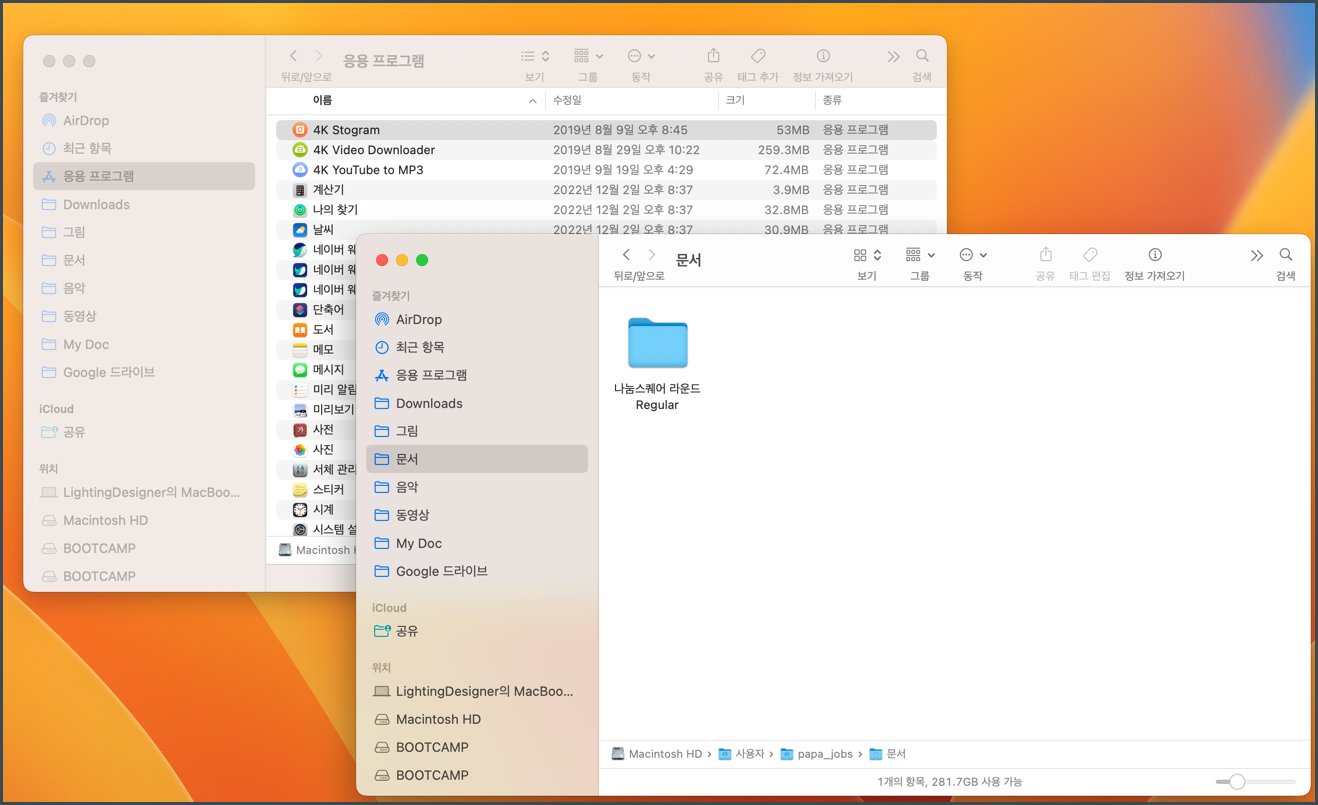Open 보기 list view menu in 응용 프로그램 window

(x=535, y=56)
